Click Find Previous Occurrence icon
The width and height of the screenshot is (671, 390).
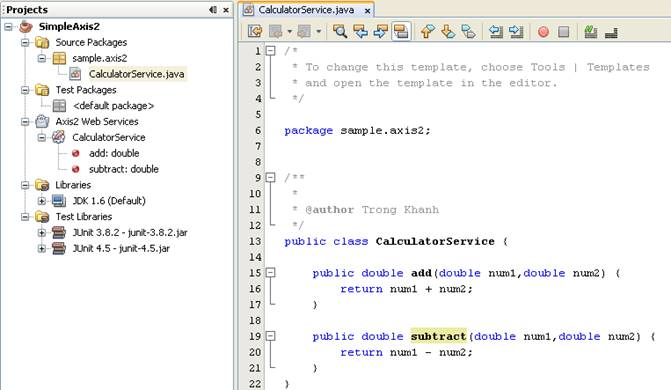coord(360,32)
